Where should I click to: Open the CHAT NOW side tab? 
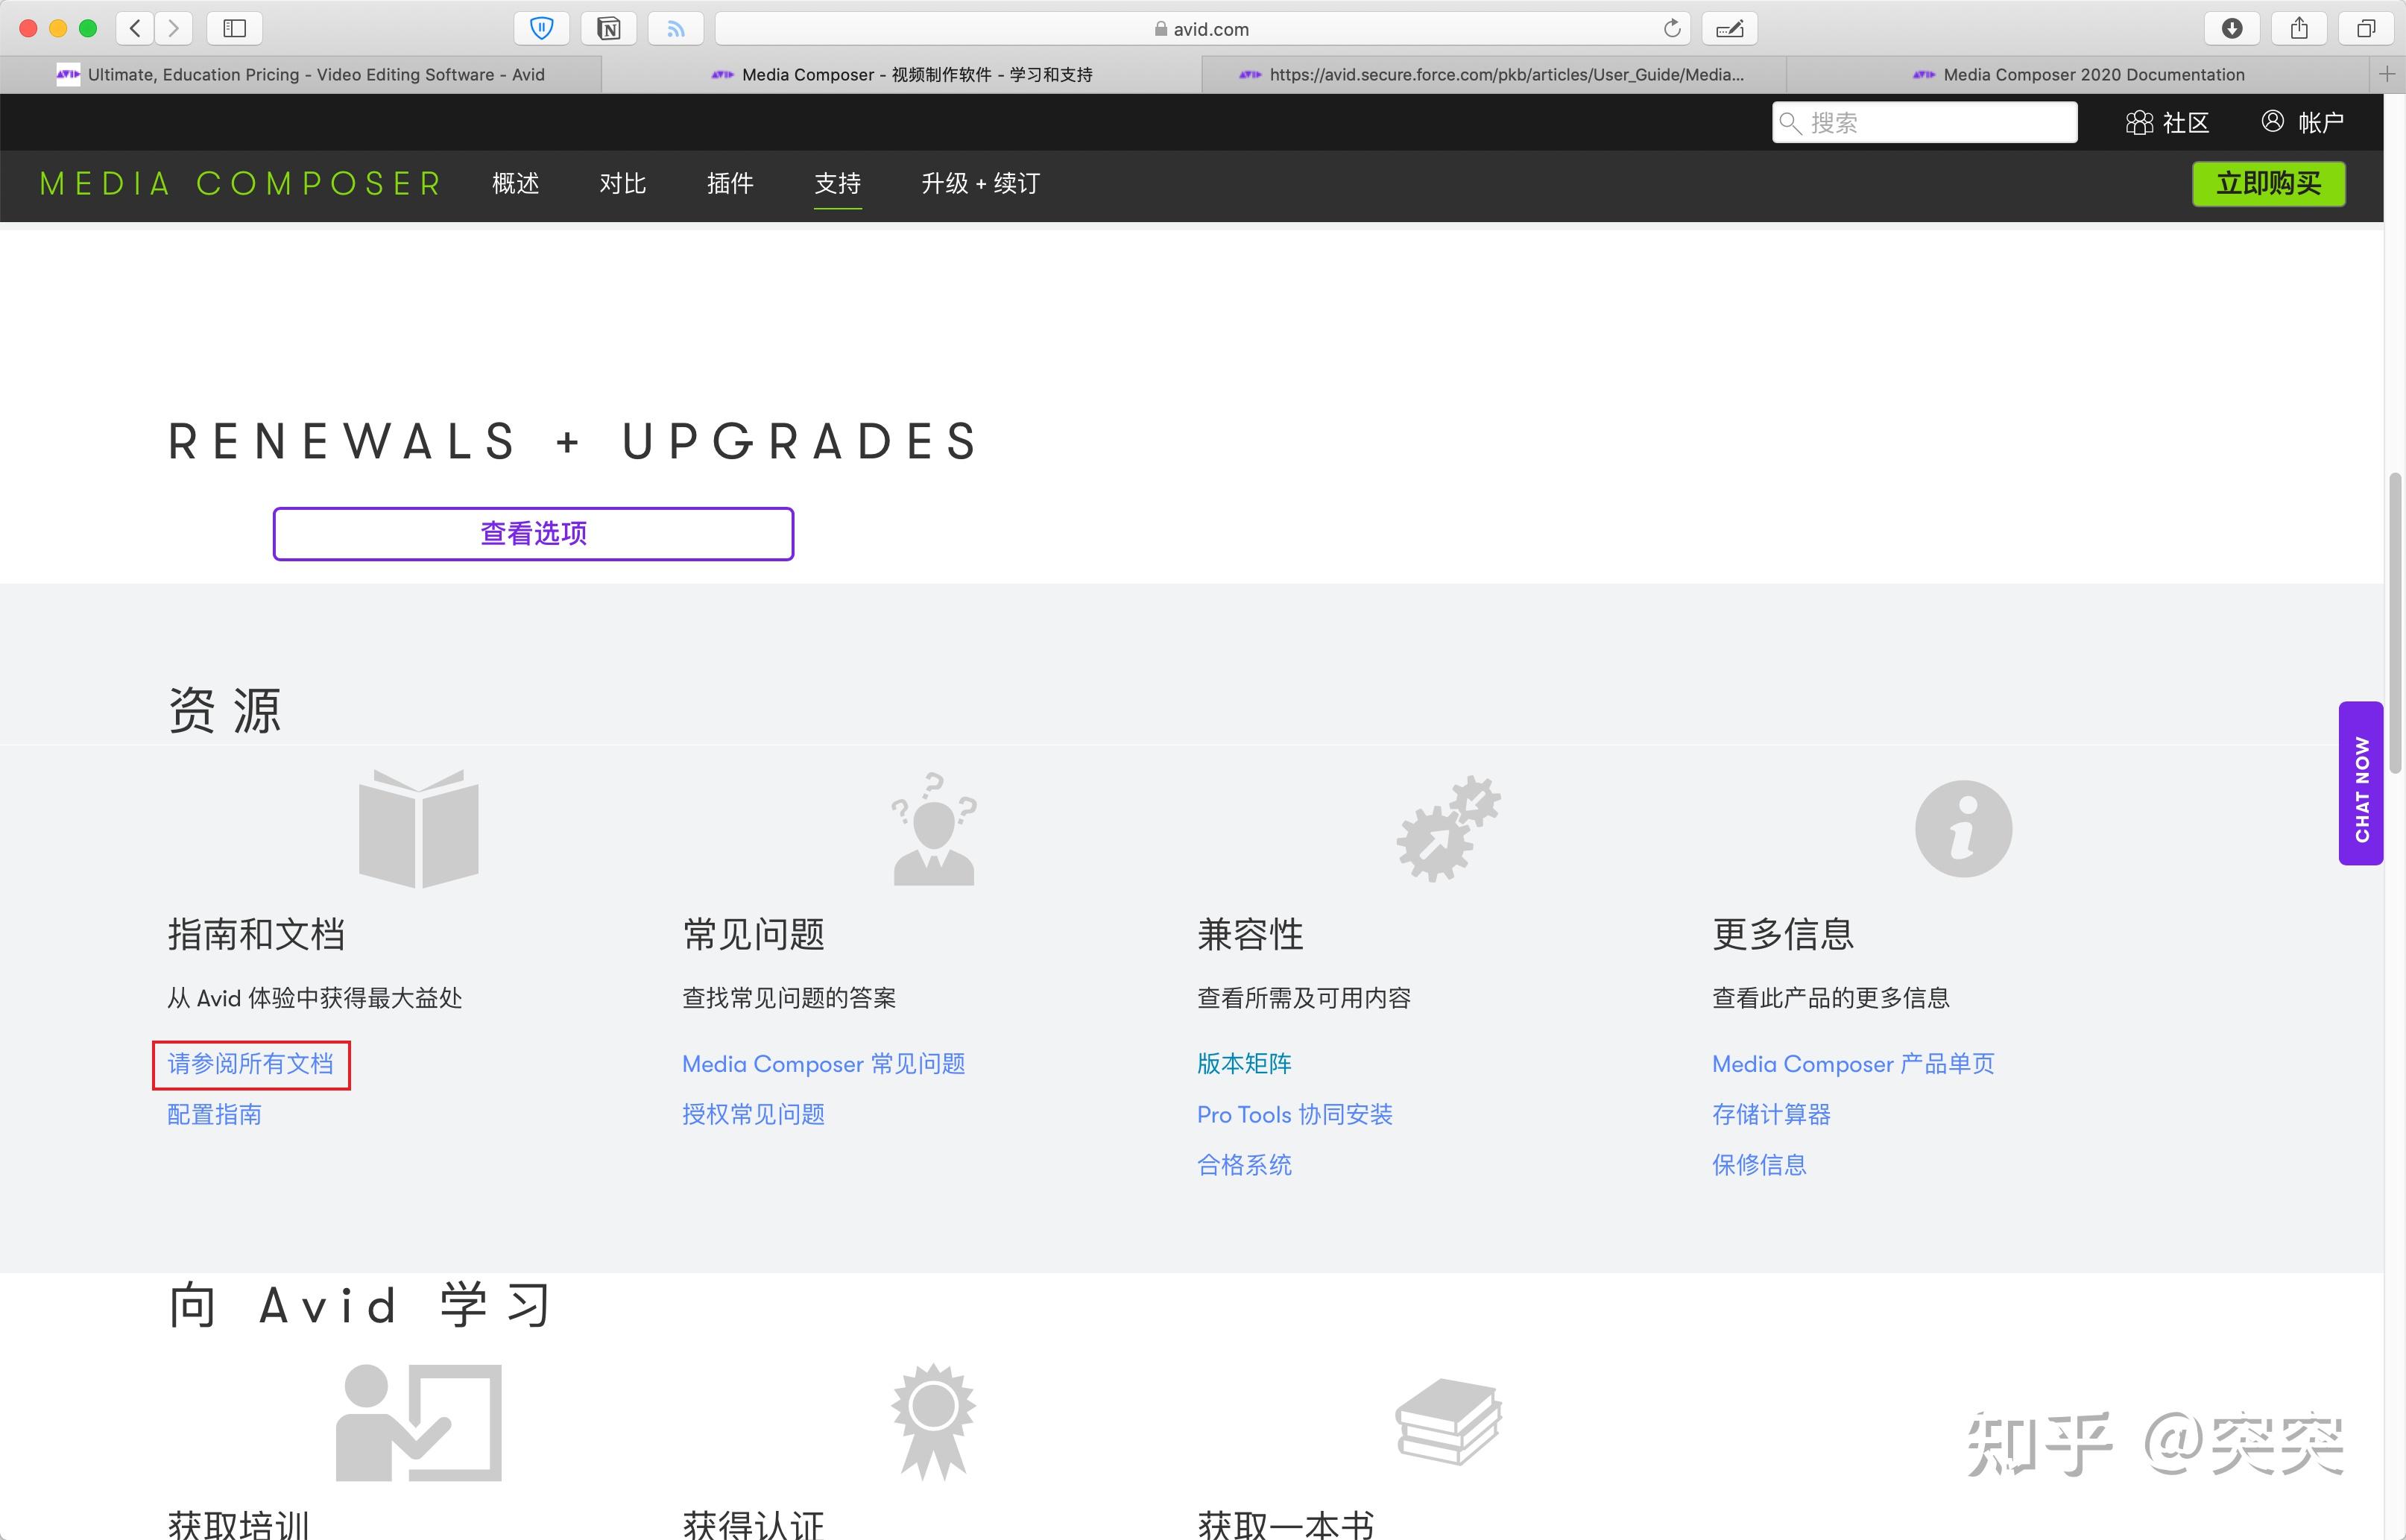2361,784
